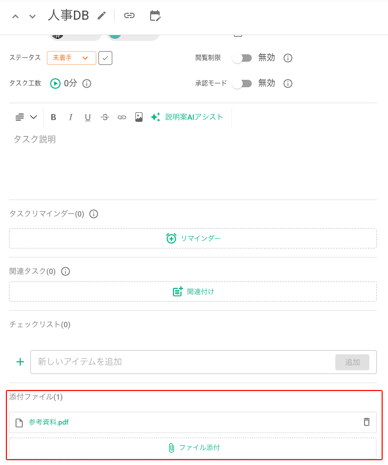The height and width of the screenshot is (465, 388).
Task: Check the complete checkbox beside status
Action: (105, 58)
